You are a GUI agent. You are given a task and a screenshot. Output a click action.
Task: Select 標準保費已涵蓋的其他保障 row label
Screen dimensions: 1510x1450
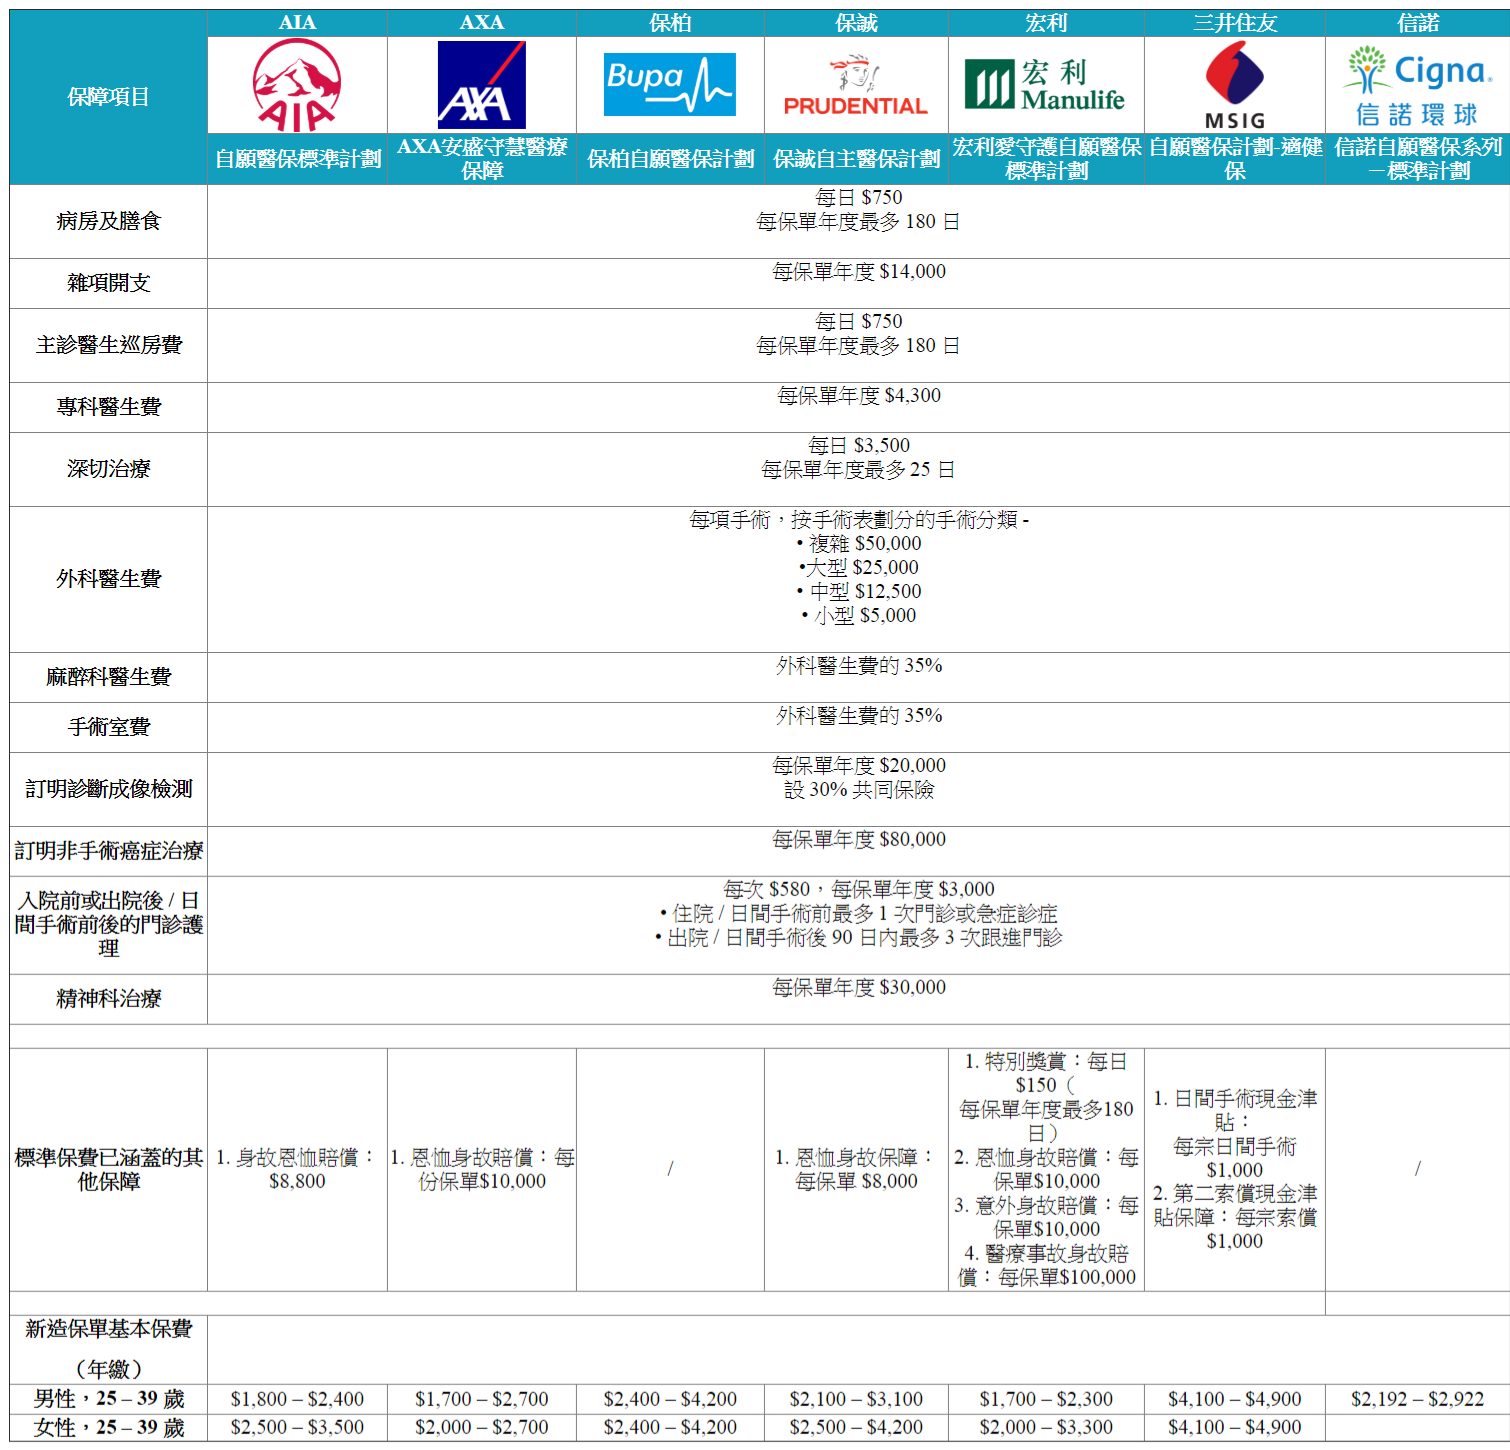tap(108, 1169)
